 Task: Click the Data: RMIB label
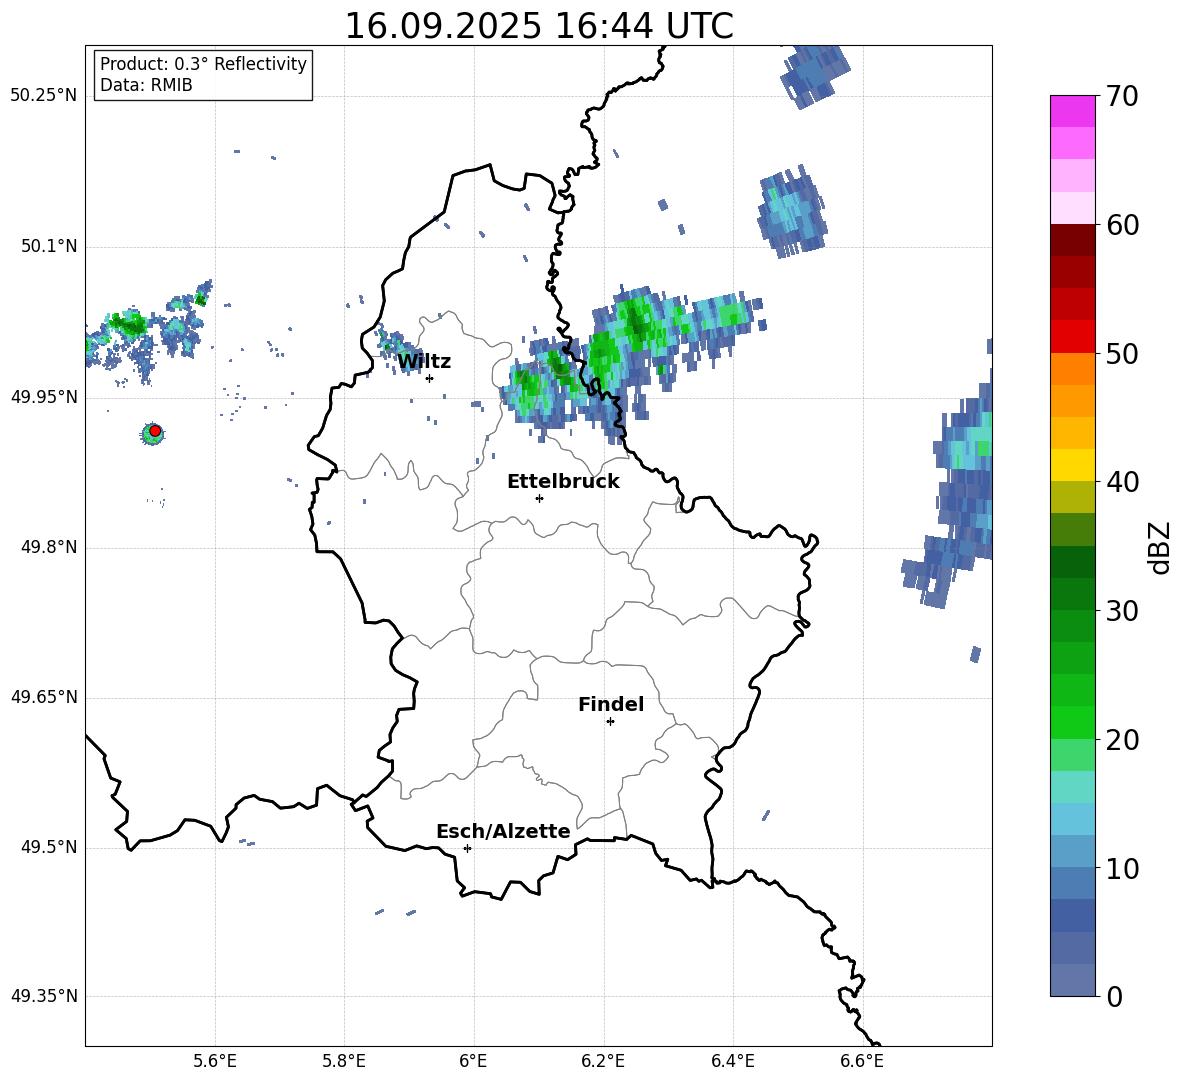(146, 85)
